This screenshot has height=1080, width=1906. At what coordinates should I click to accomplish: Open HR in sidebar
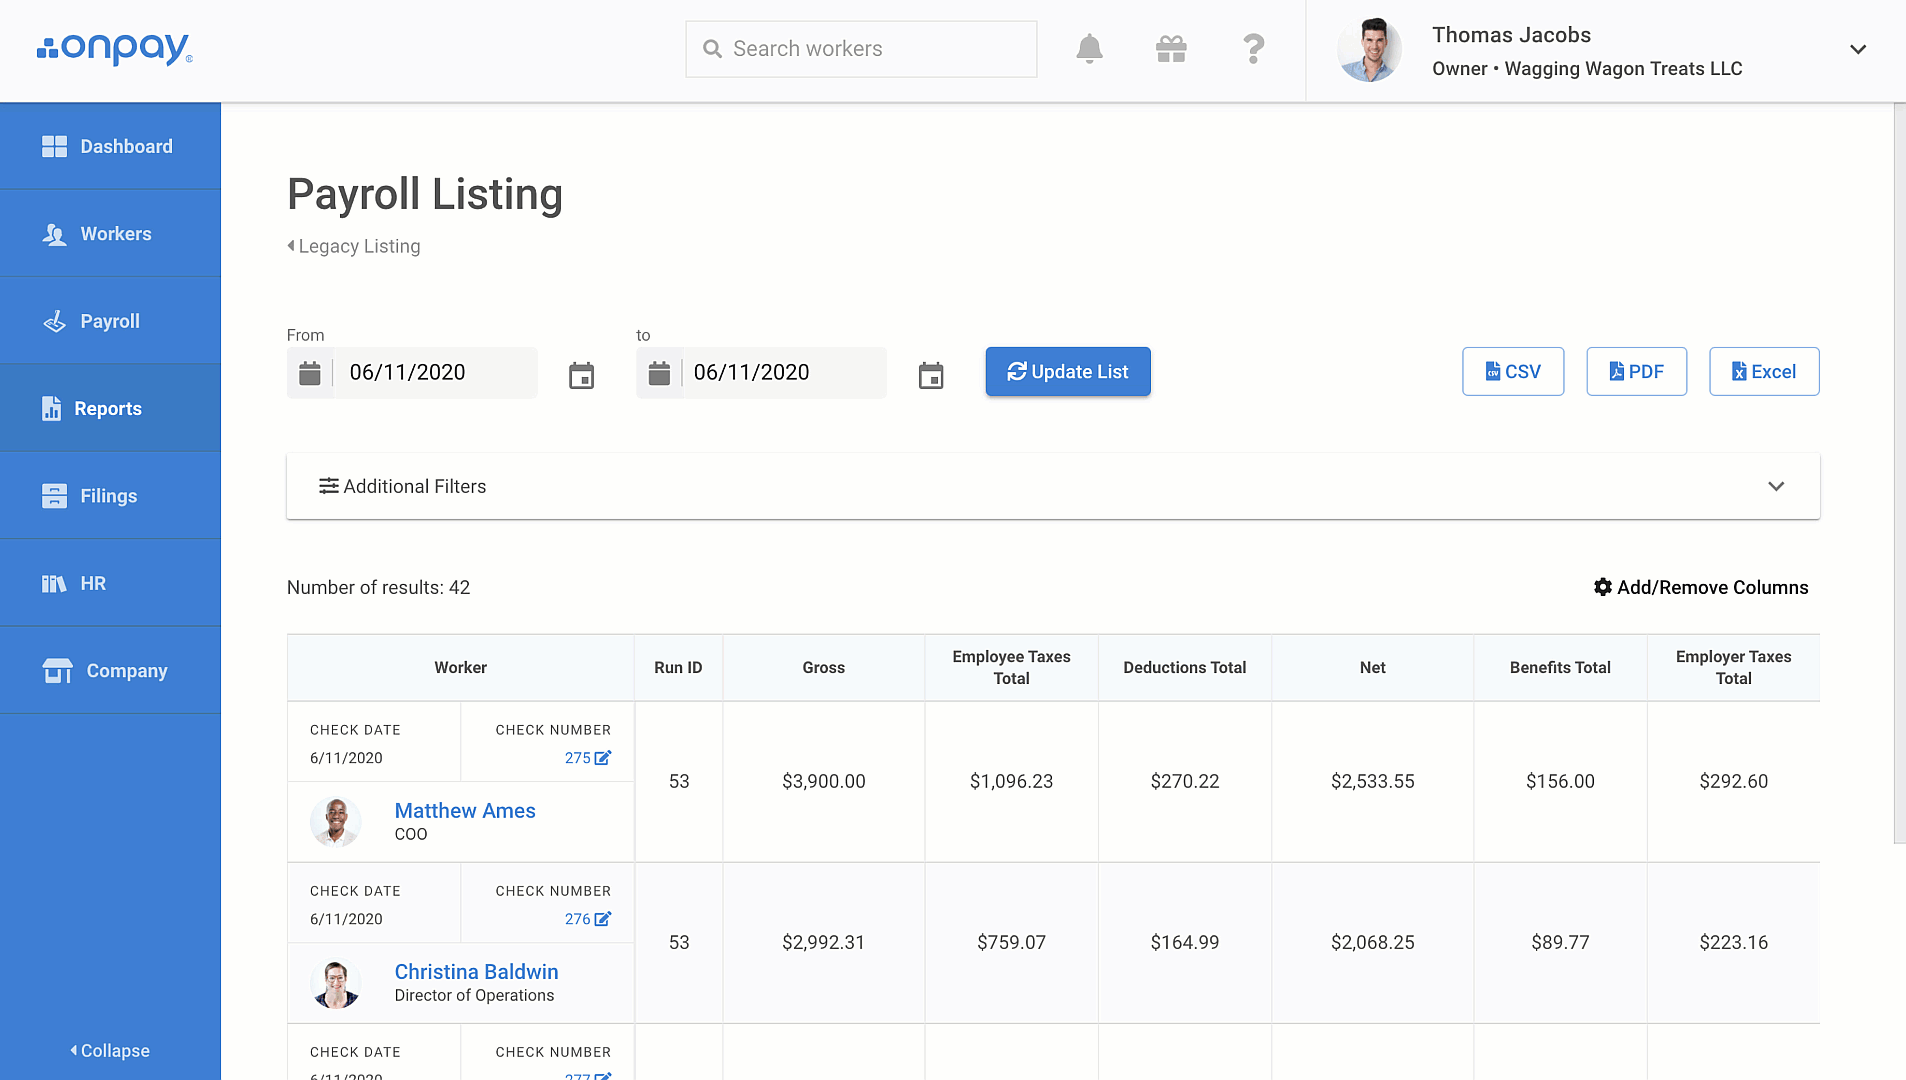click(x=110, y=583)
